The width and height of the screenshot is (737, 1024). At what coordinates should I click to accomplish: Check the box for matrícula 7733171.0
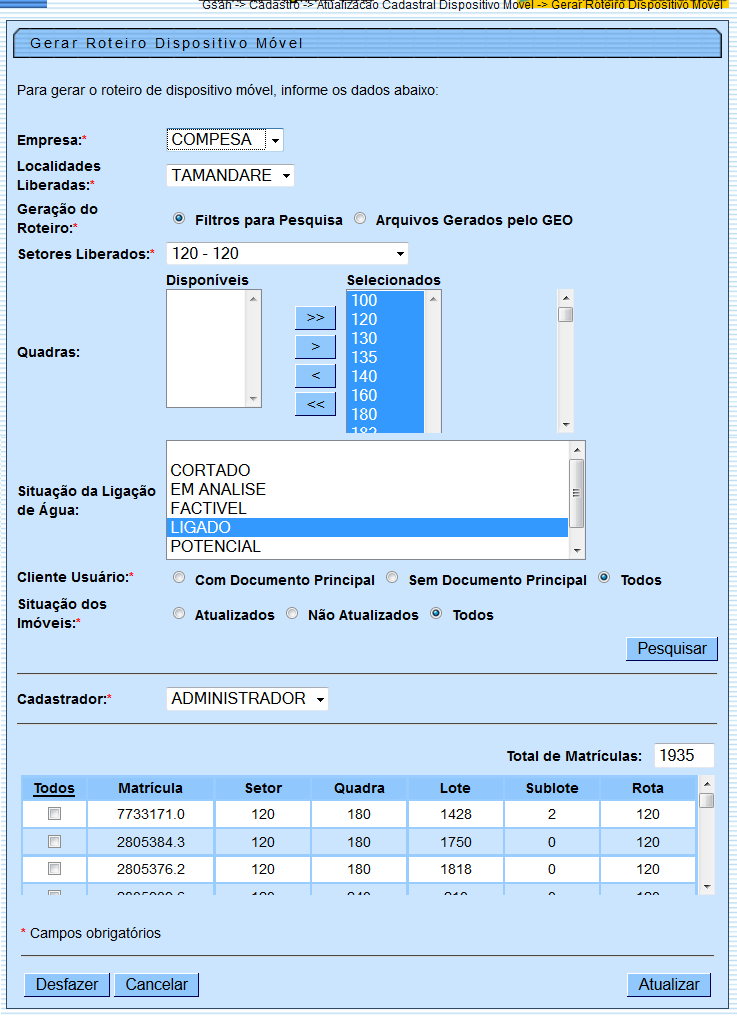click(55, 815)
